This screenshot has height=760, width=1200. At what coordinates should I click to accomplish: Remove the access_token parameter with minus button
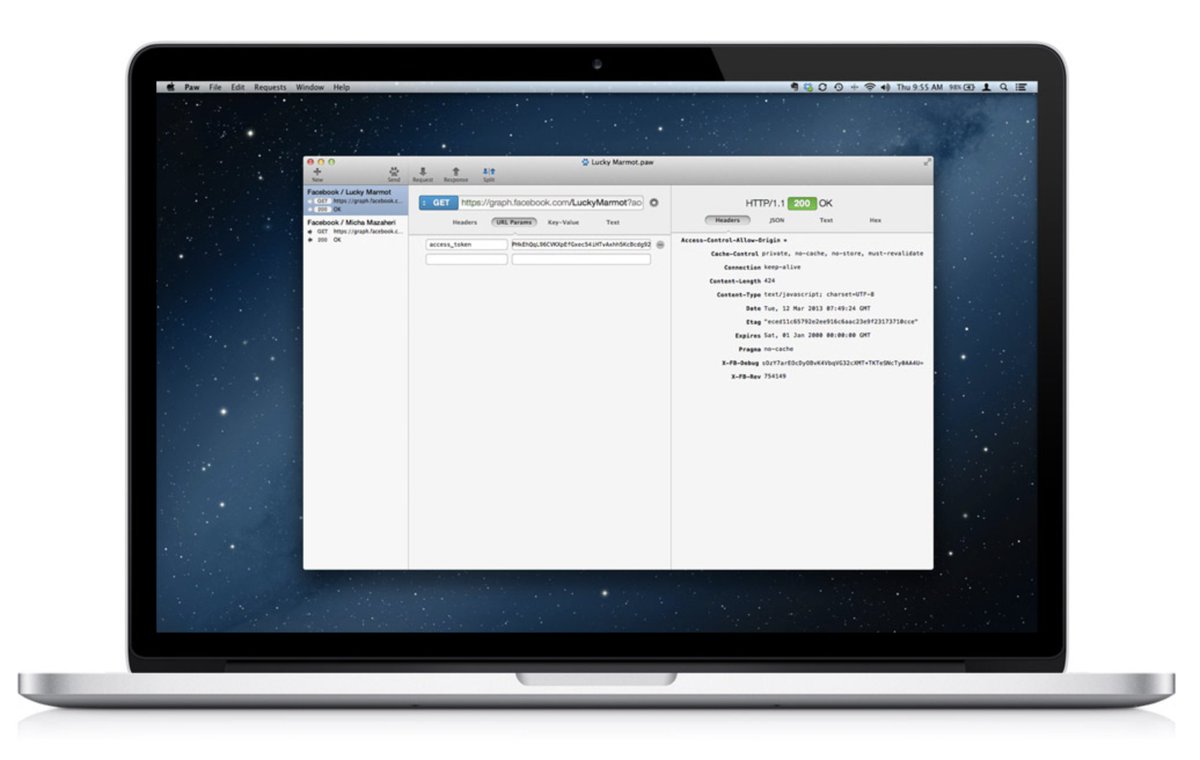point(660,244)
